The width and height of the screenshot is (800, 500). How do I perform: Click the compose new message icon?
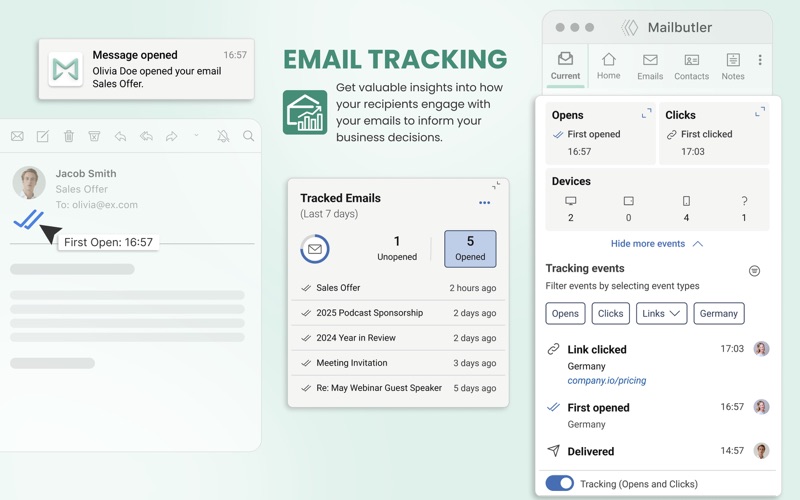[43, 136]
